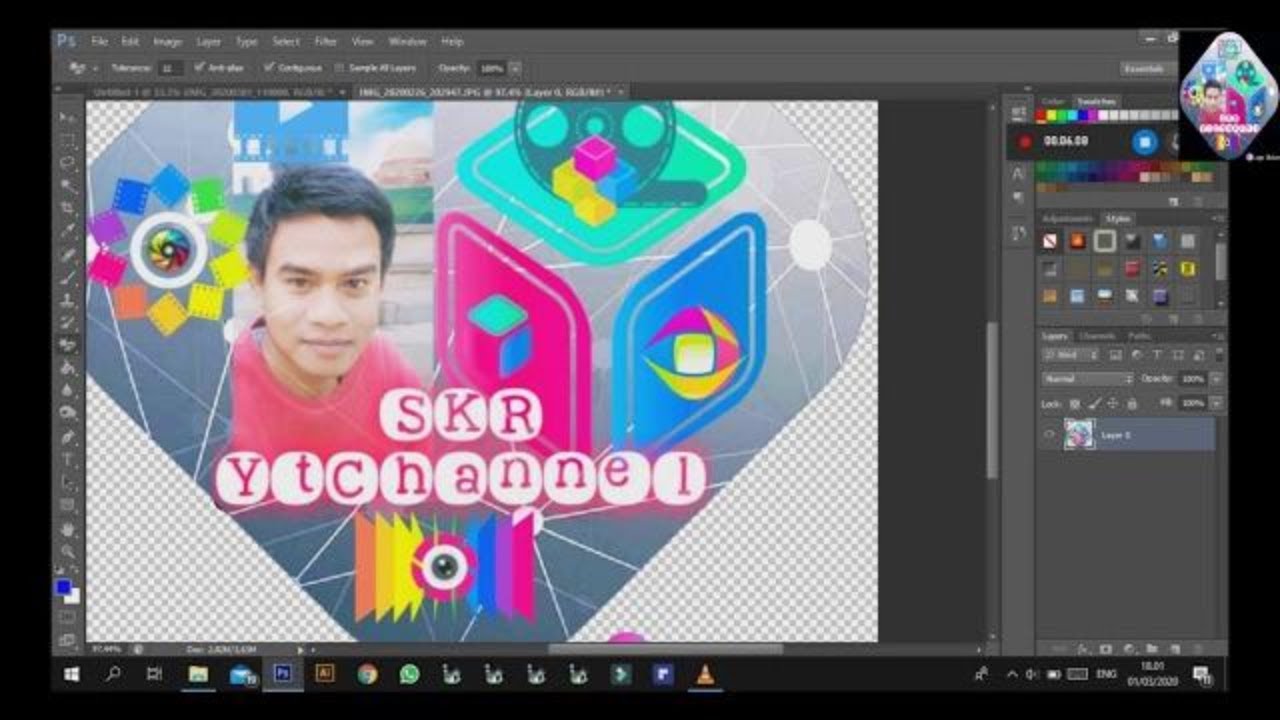This screenshot has width=1280, height=720.
Task: Open the collapsed Character panel icon
Action: pyautogui.click(x=1018, y=173)
